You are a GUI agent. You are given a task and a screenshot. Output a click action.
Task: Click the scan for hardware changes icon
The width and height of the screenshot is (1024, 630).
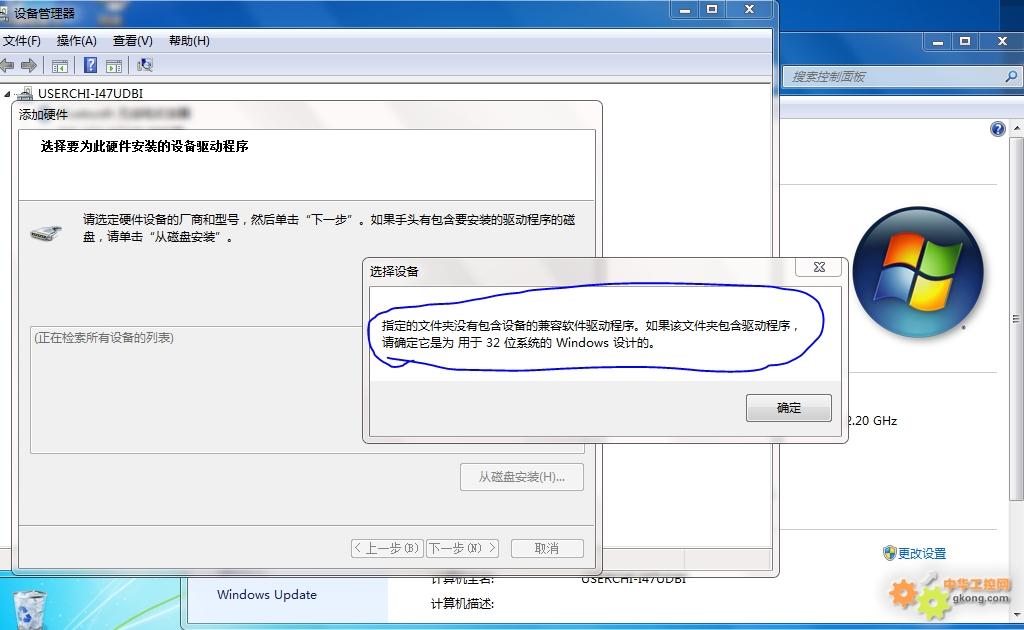(x=145, y=65)
